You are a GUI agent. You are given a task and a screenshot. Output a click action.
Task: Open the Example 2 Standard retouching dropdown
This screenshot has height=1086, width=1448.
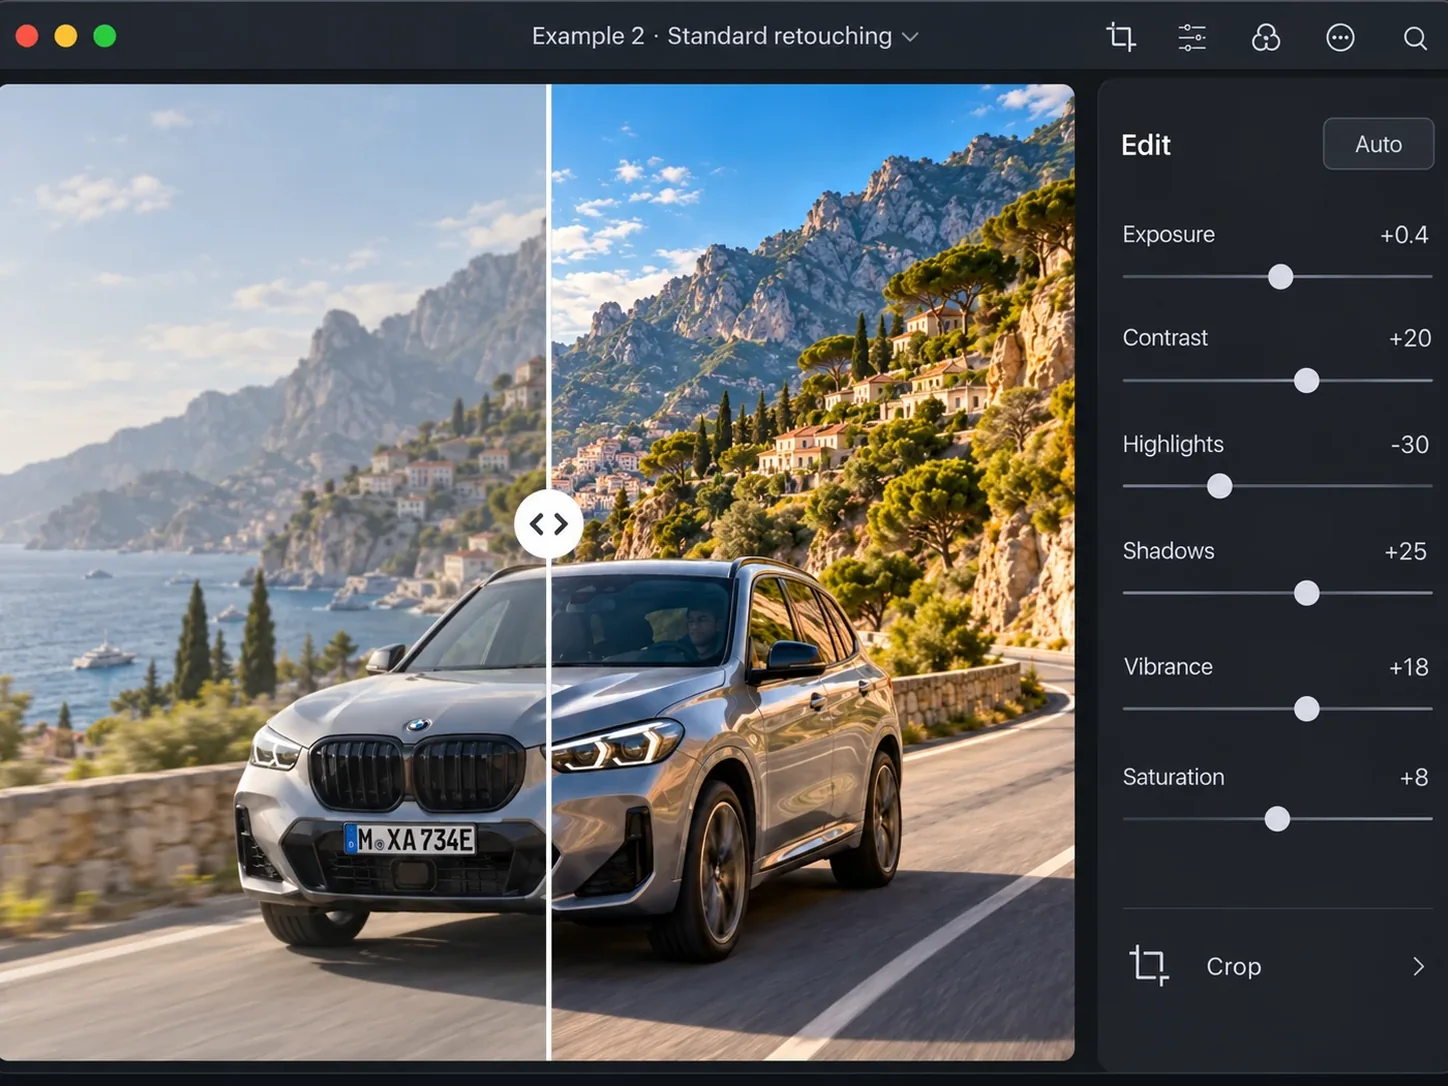pyautogui.click(x=725, y=36)
